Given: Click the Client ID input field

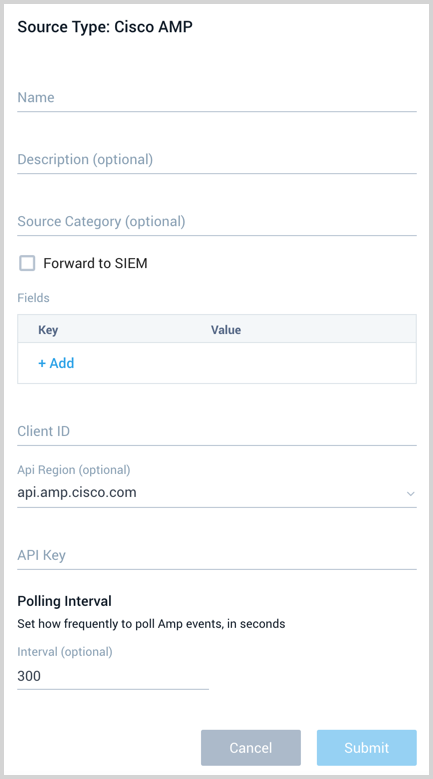Looking at the screenshot, I should point(216,431).
